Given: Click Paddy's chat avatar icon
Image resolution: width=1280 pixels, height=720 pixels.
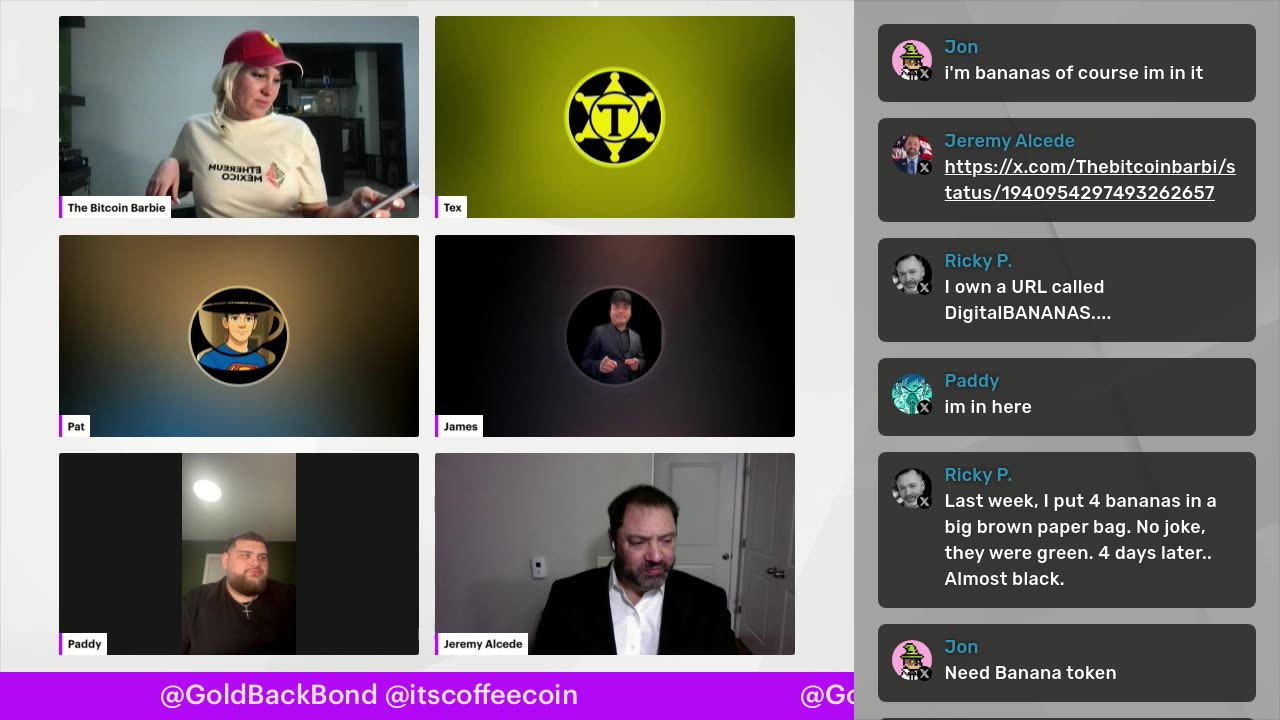Looking at the screenshot, I should click(x=912, y=395).
